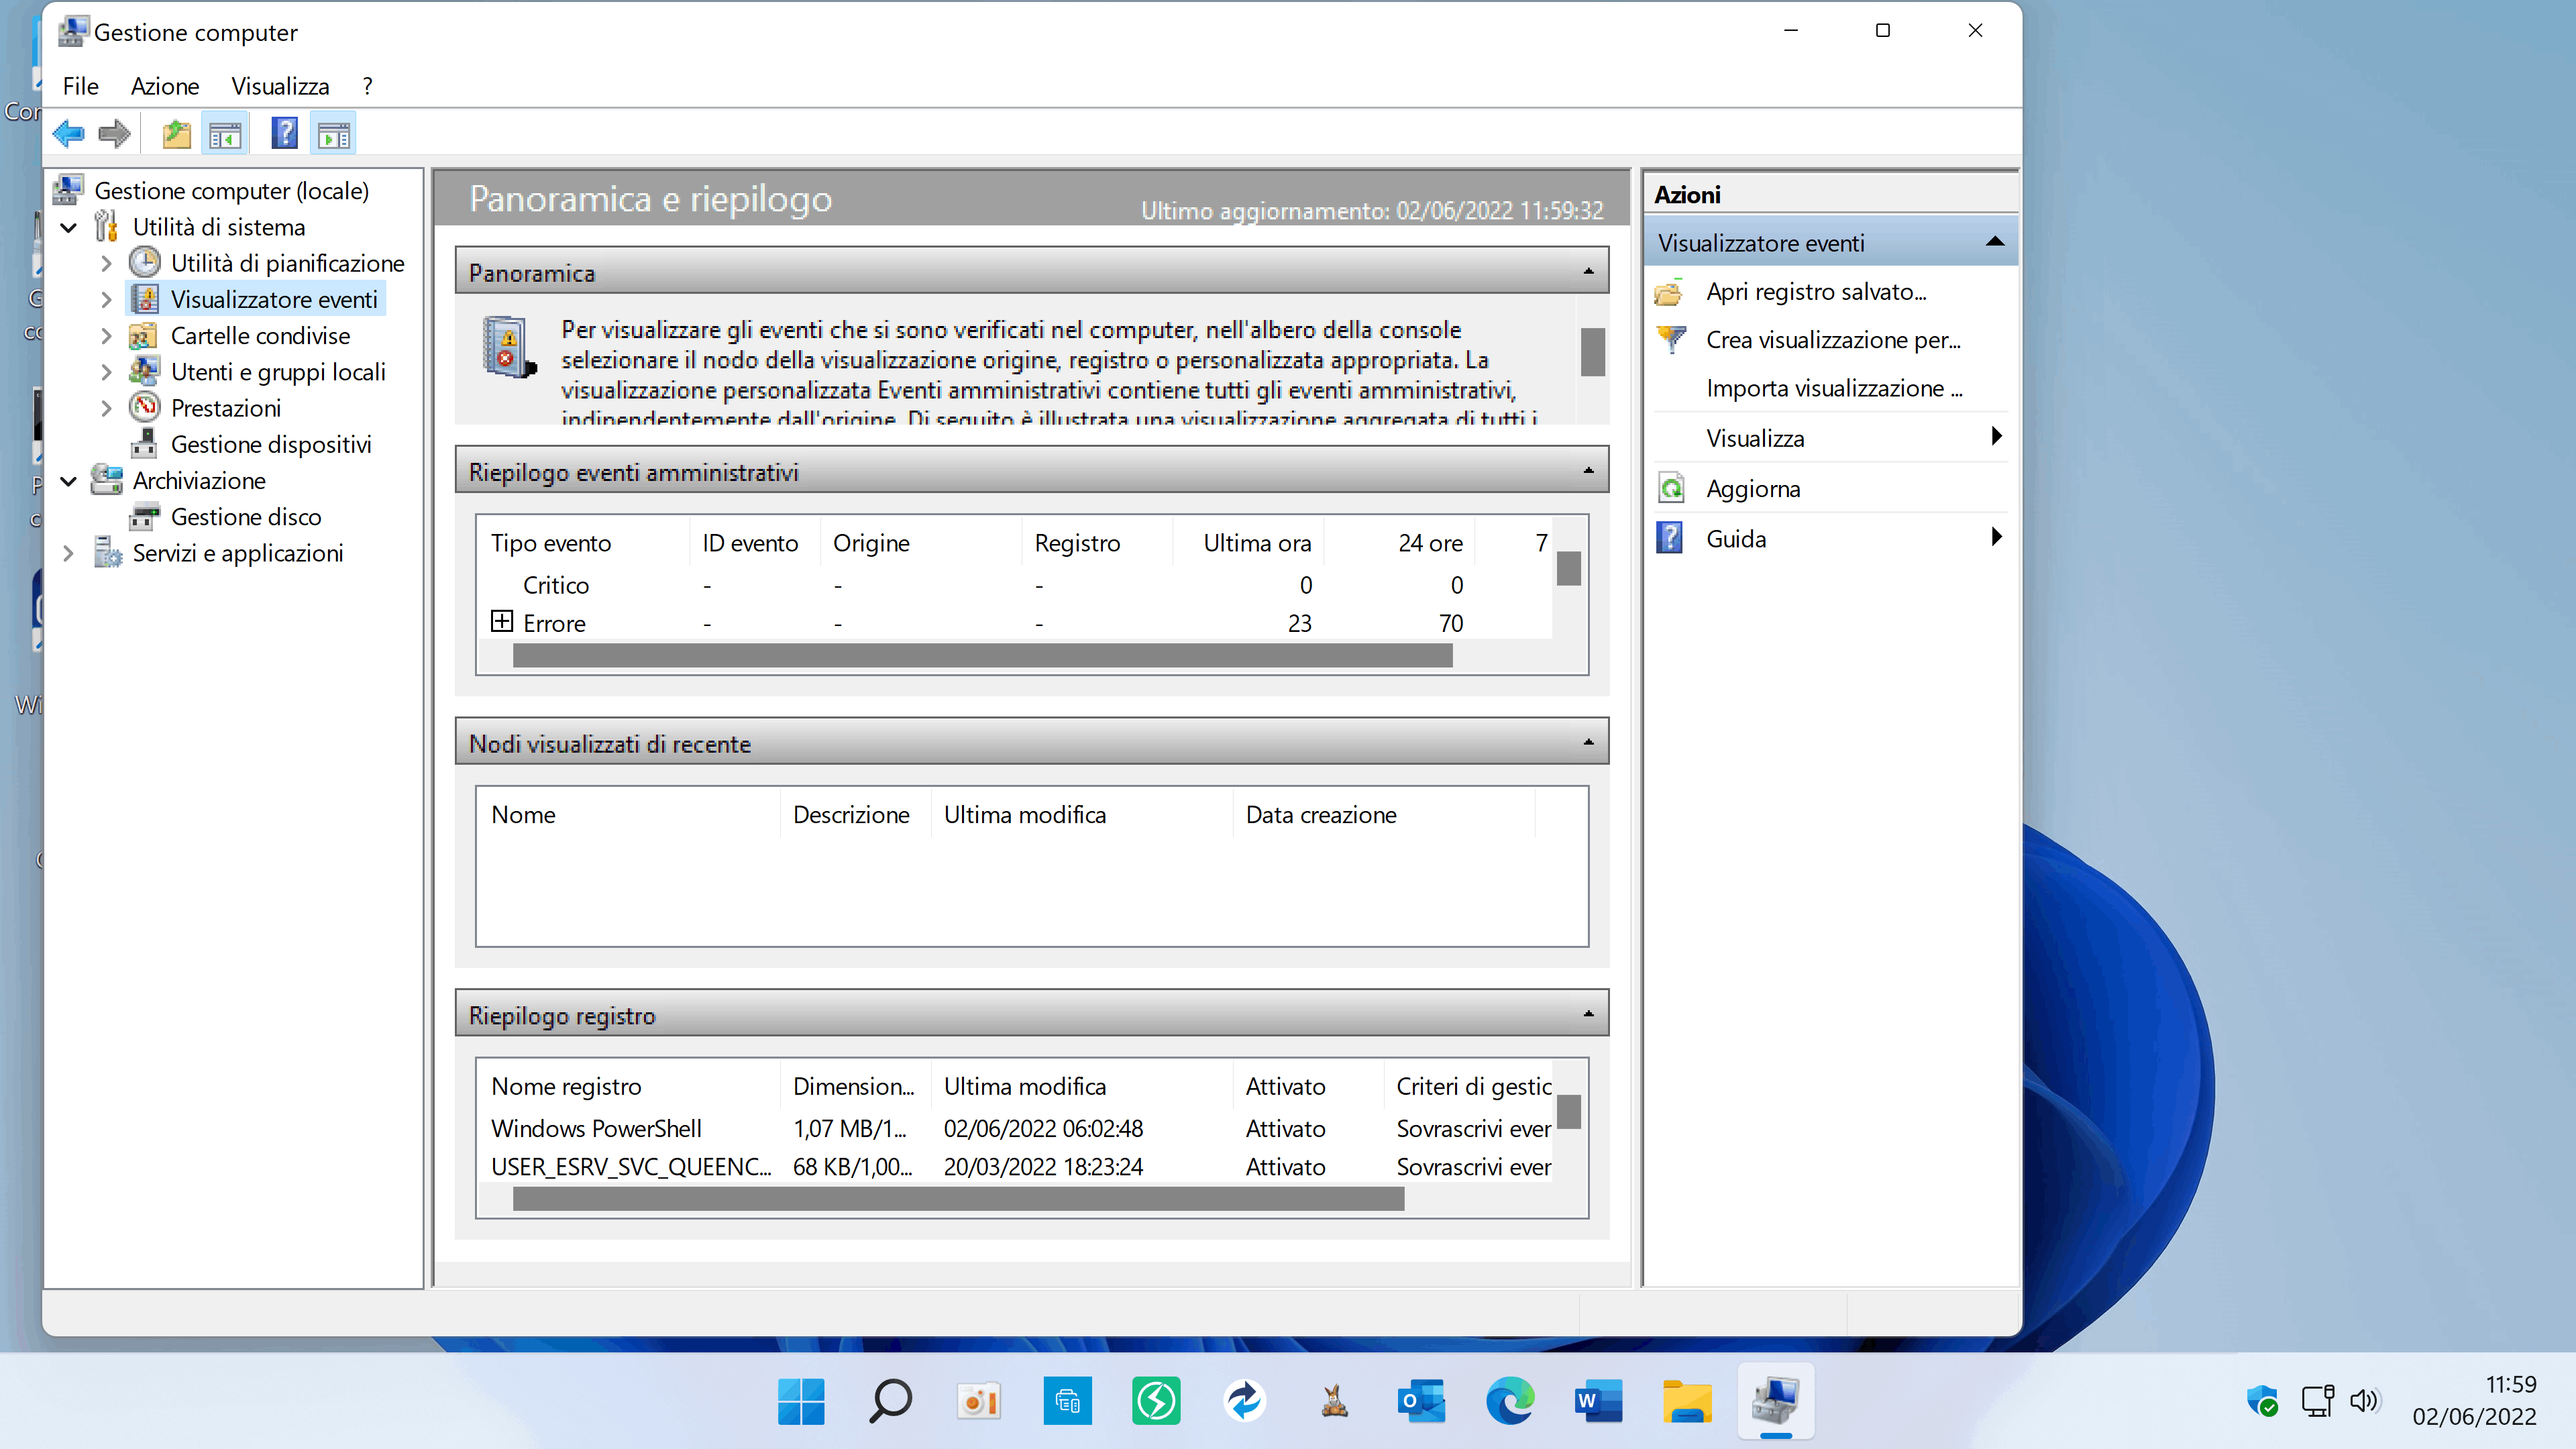The image size is (2576, 1449).
Task: Collapse the Riepilogo eventi amministrativi section
Action: click(1588, 471)
